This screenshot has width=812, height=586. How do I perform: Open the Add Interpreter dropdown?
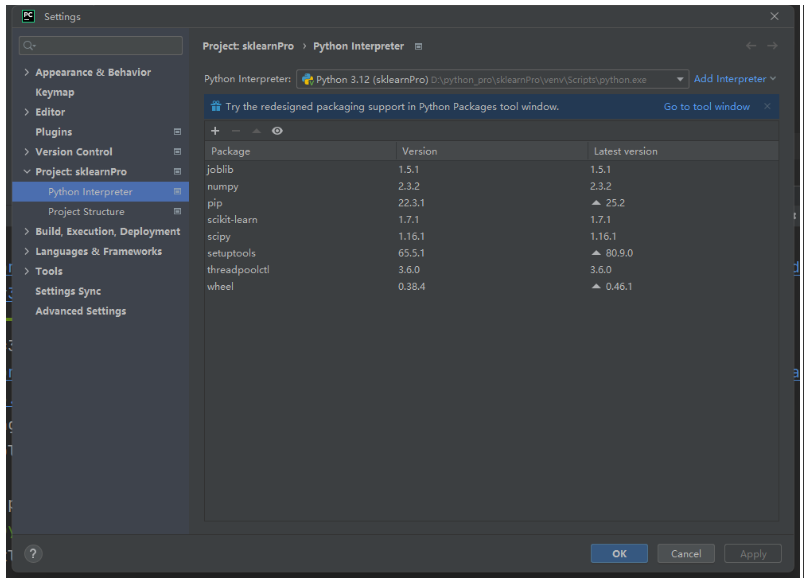coord(735,79)
